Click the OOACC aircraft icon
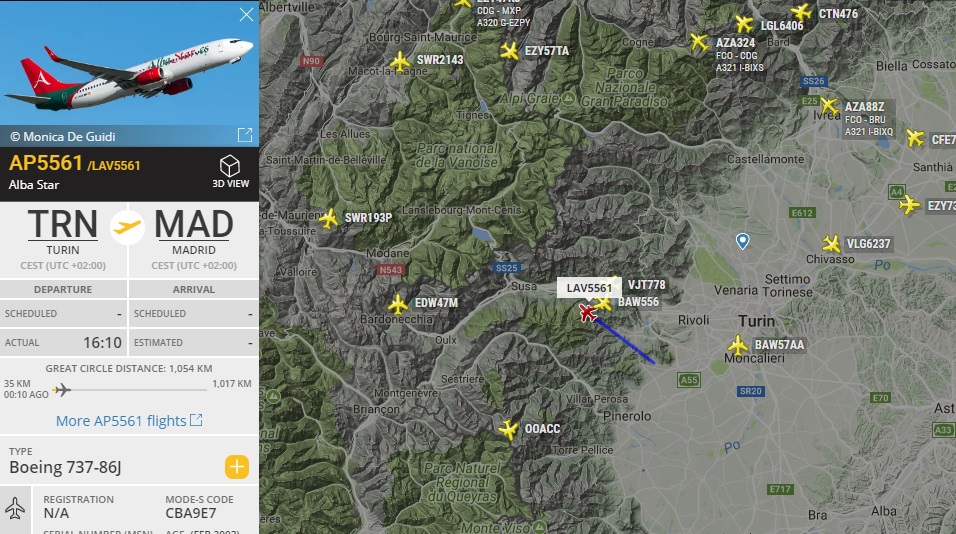The width and height of the screenshot is (956, 534). [508, 429]
